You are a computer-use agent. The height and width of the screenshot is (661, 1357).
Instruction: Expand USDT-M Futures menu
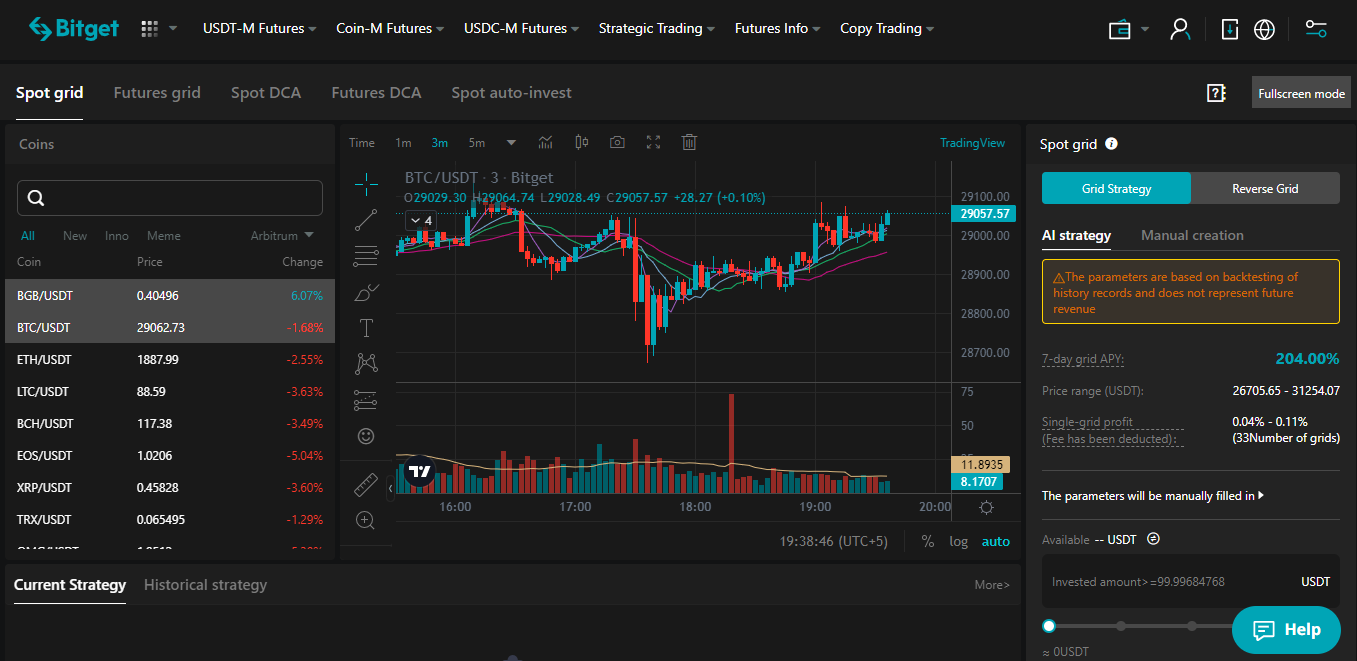click(260, 28)
